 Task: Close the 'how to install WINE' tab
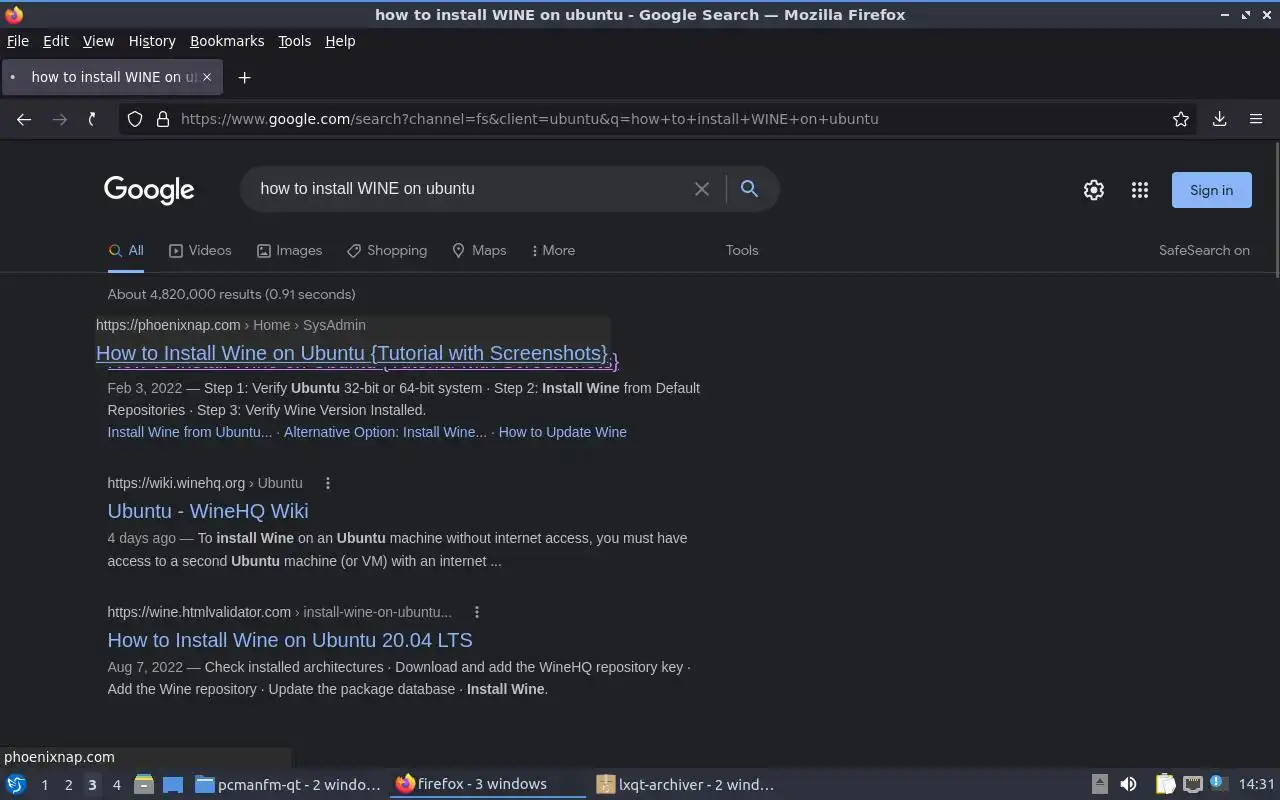(207, 77)
